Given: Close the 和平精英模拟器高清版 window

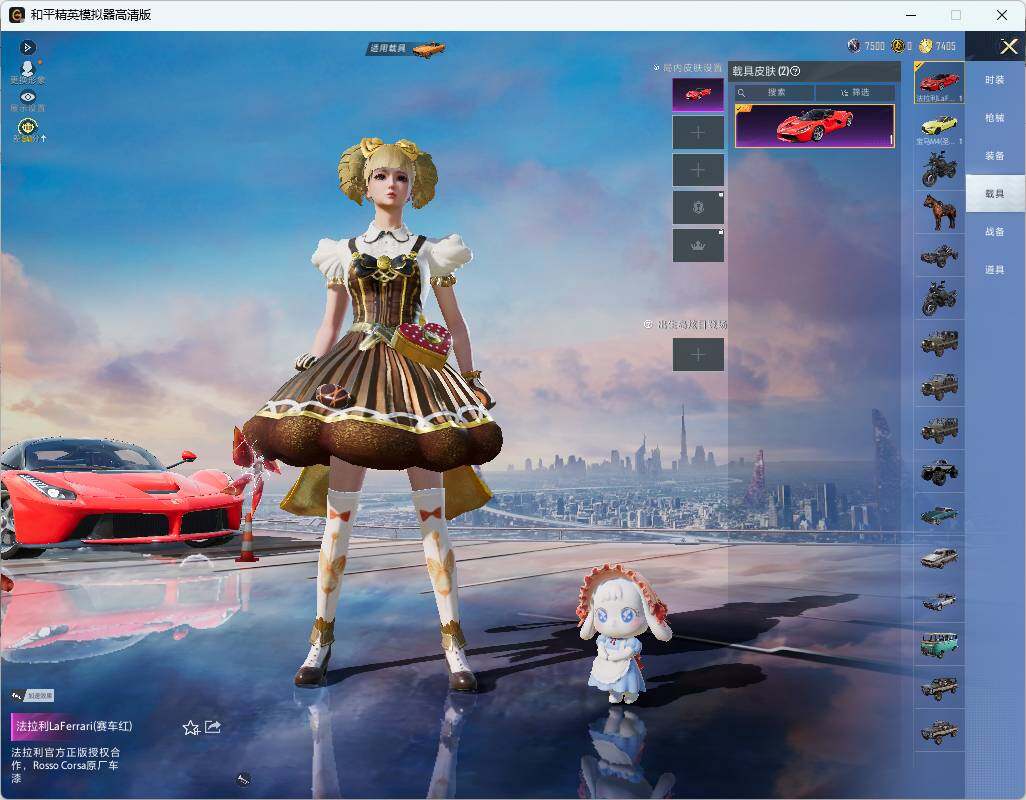Looking at the screenshot, I should pos(1002,15).
